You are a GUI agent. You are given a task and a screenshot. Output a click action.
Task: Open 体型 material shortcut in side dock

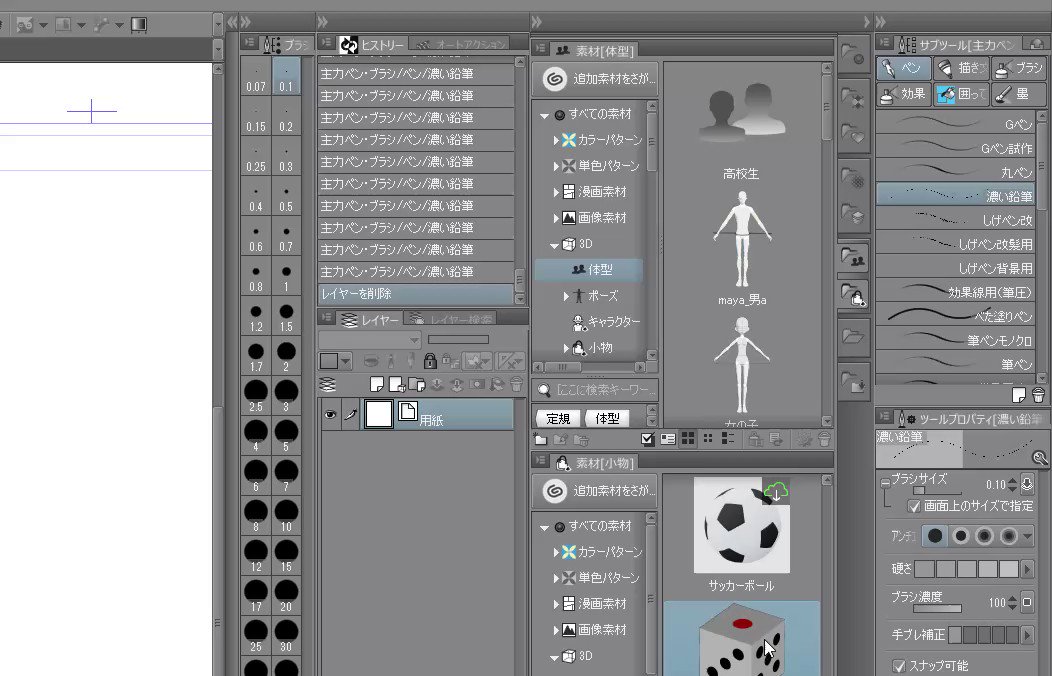pos(854,259)
